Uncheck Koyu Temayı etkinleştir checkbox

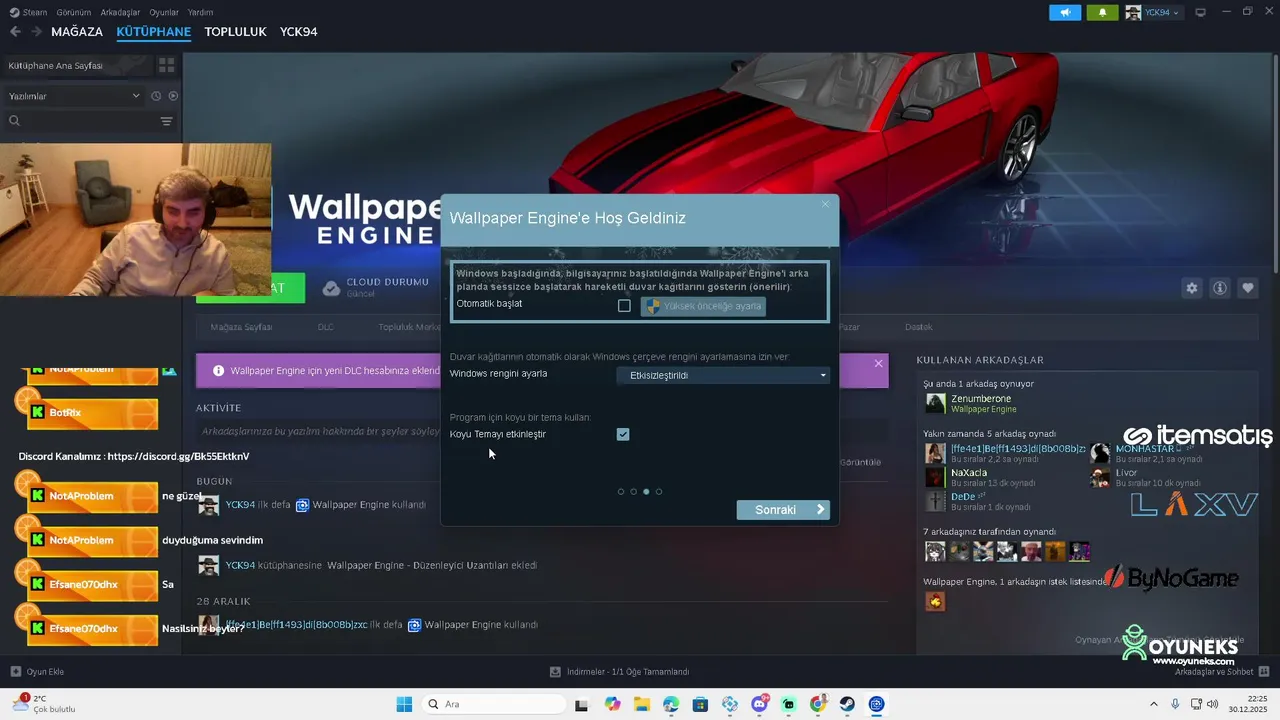623,434
